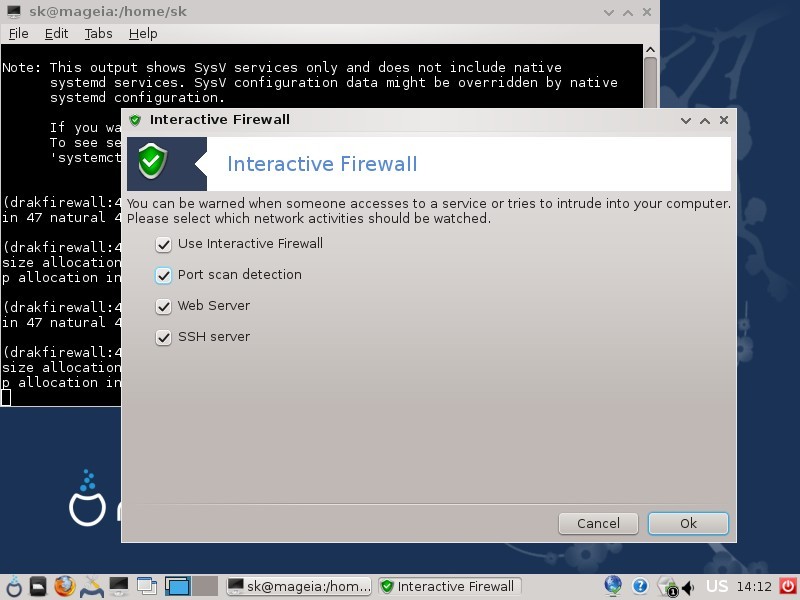Click the volume speaker tray icon
This screenshot has height=600, width=800.
pyautogui.click(x=689, y=588)
